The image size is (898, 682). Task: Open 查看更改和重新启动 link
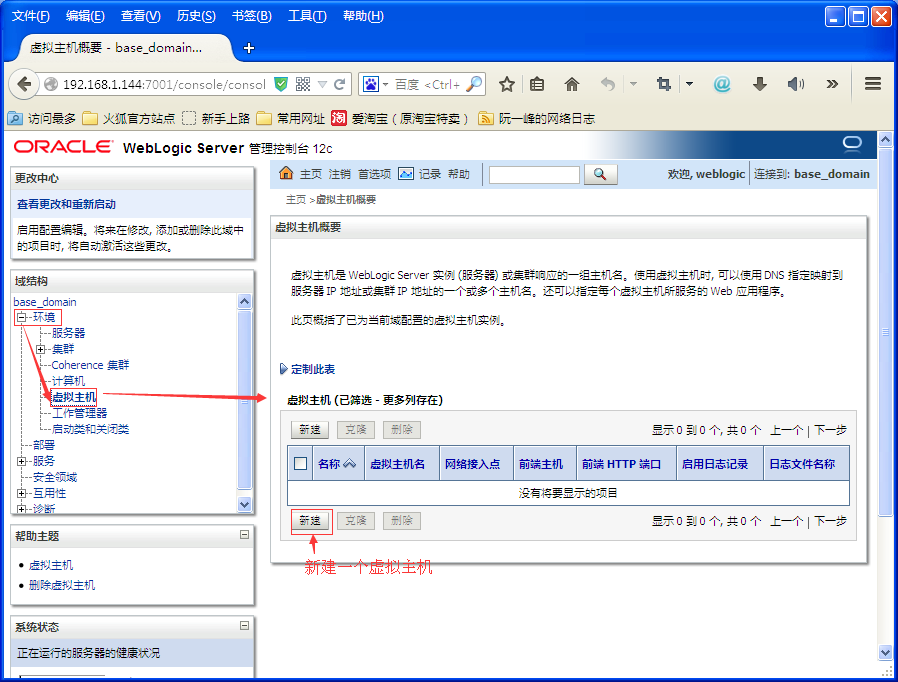click(x=66, y=204)
